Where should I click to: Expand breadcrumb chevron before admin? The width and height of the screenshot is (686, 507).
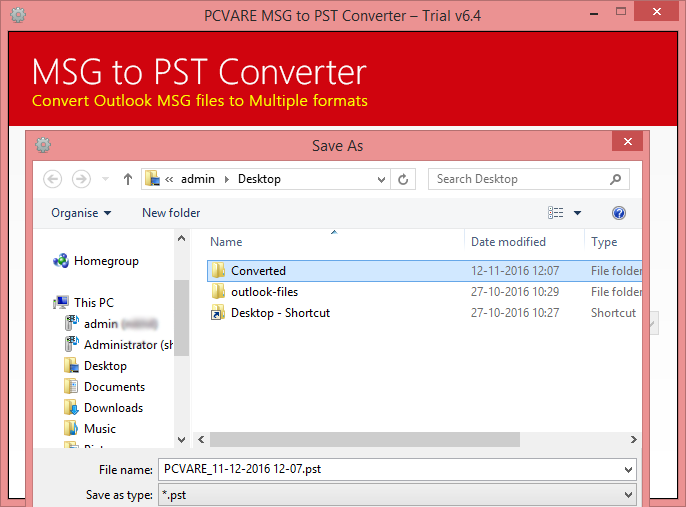(169, 179)
